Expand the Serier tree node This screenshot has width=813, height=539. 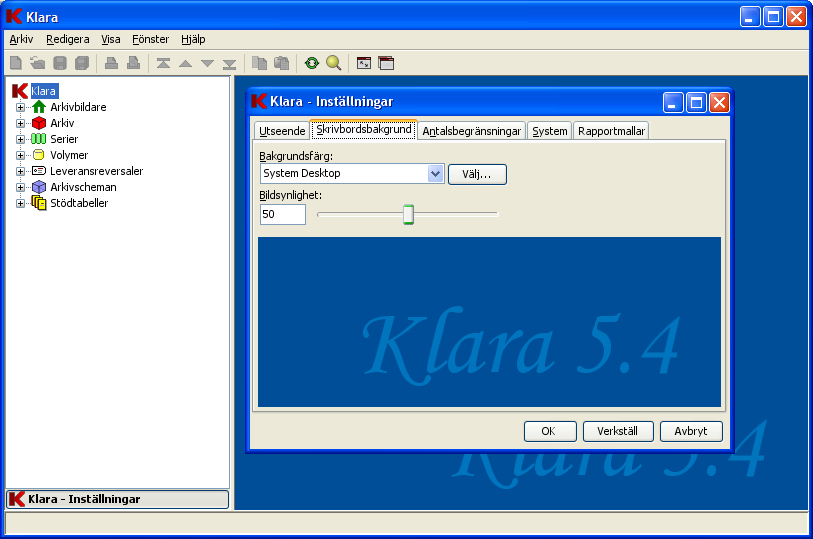20,139
